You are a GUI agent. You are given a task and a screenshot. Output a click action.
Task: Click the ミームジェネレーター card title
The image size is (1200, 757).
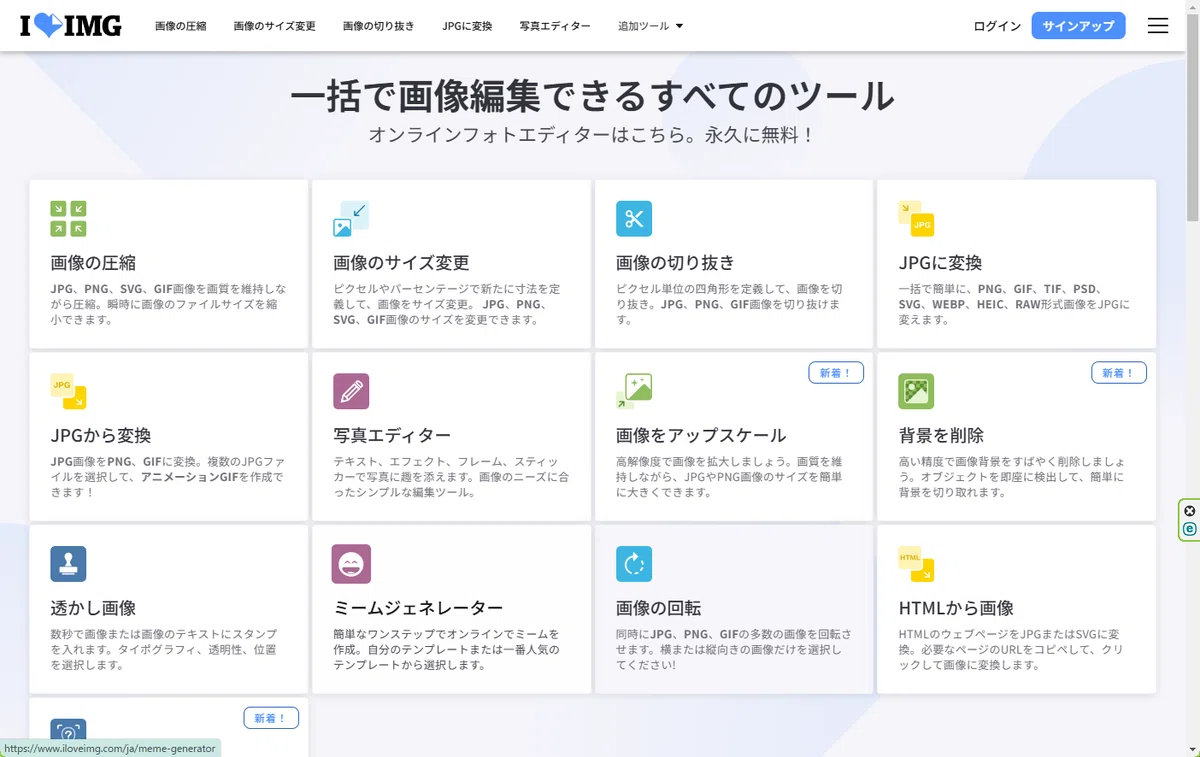tap(418, 608)
